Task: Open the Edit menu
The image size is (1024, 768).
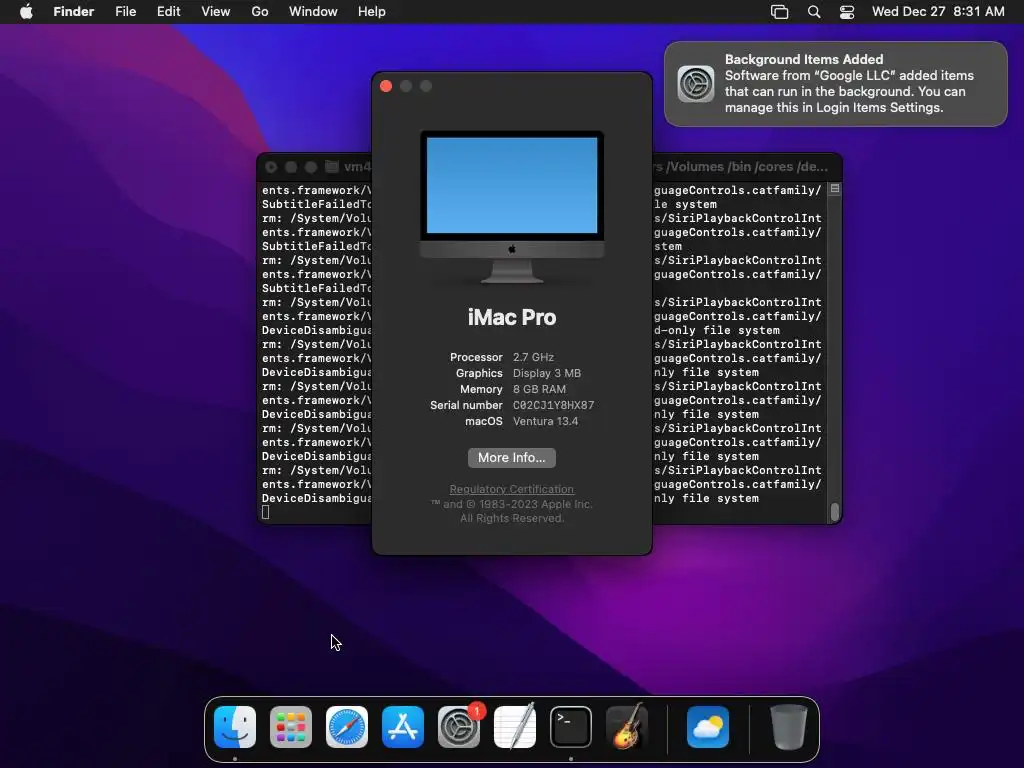Action: (x=168, y=12)
